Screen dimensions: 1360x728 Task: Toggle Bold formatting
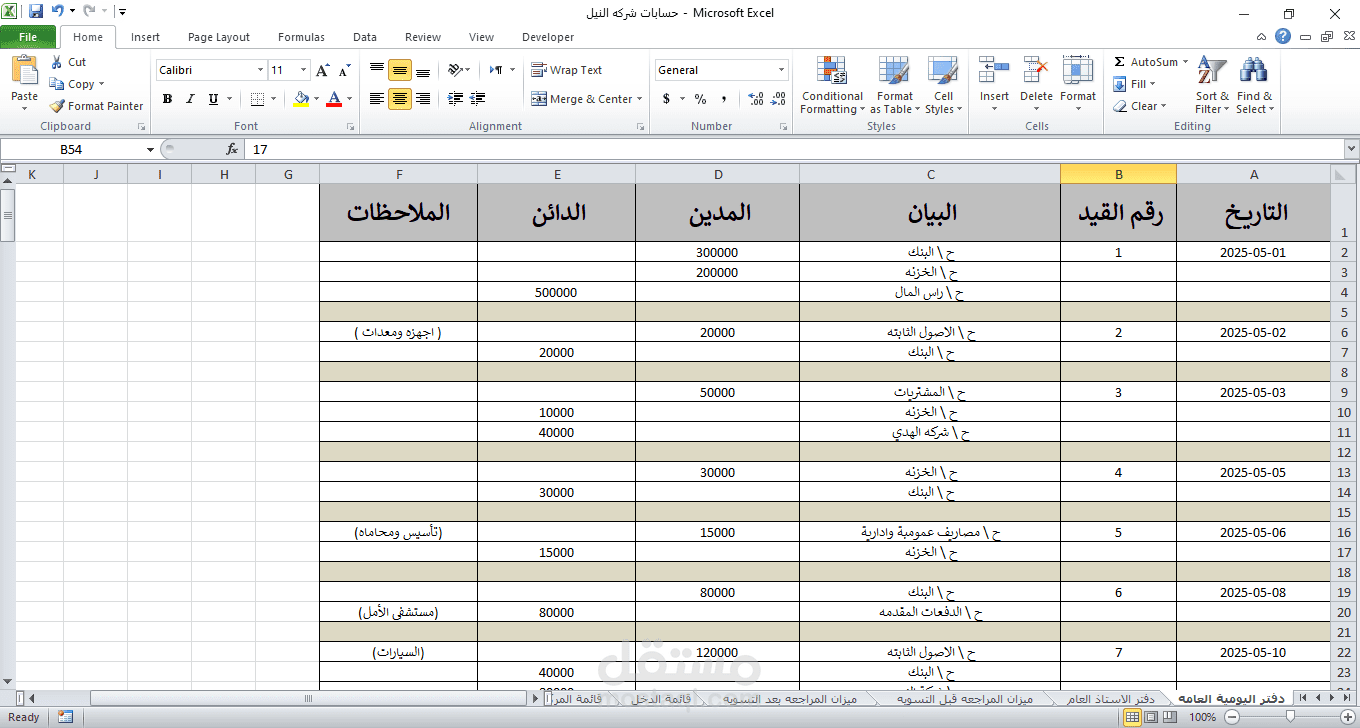(167, 99)
